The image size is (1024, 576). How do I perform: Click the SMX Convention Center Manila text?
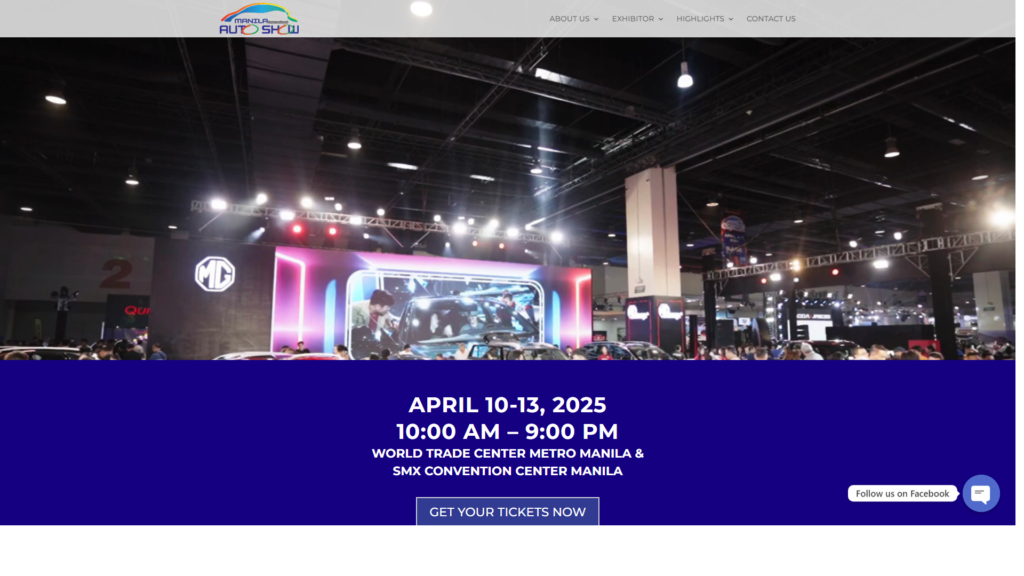tap(507, 471)
